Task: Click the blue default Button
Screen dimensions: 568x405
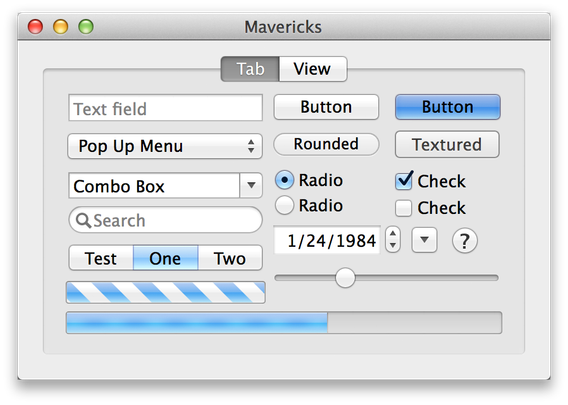Action: [x=448, y=107]
